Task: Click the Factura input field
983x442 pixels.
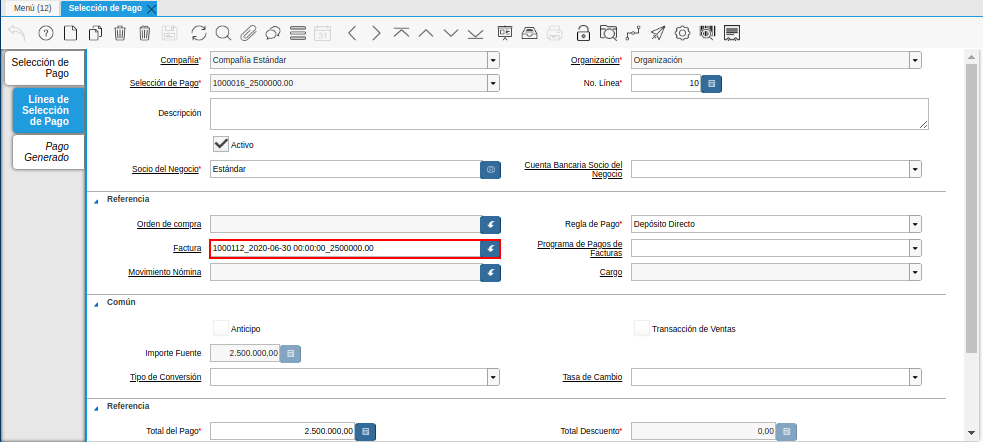Action: point(345,248)
